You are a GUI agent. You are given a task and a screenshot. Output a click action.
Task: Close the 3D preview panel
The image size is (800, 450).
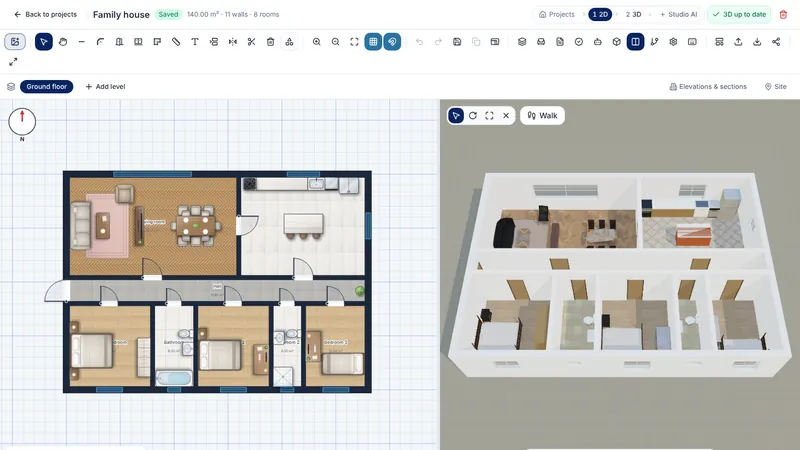(x=506, y=116)
